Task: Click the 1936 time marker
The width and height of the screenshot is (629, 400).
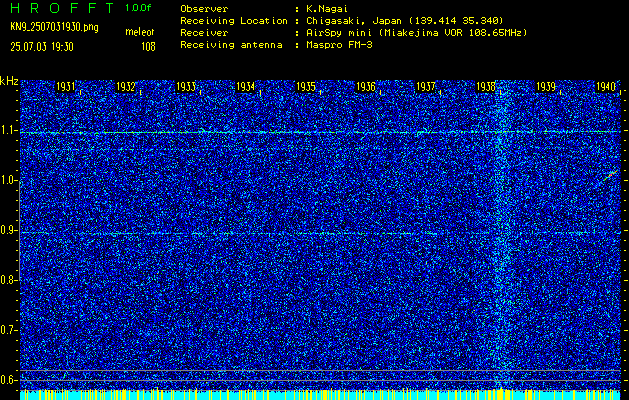Action: 366,87
